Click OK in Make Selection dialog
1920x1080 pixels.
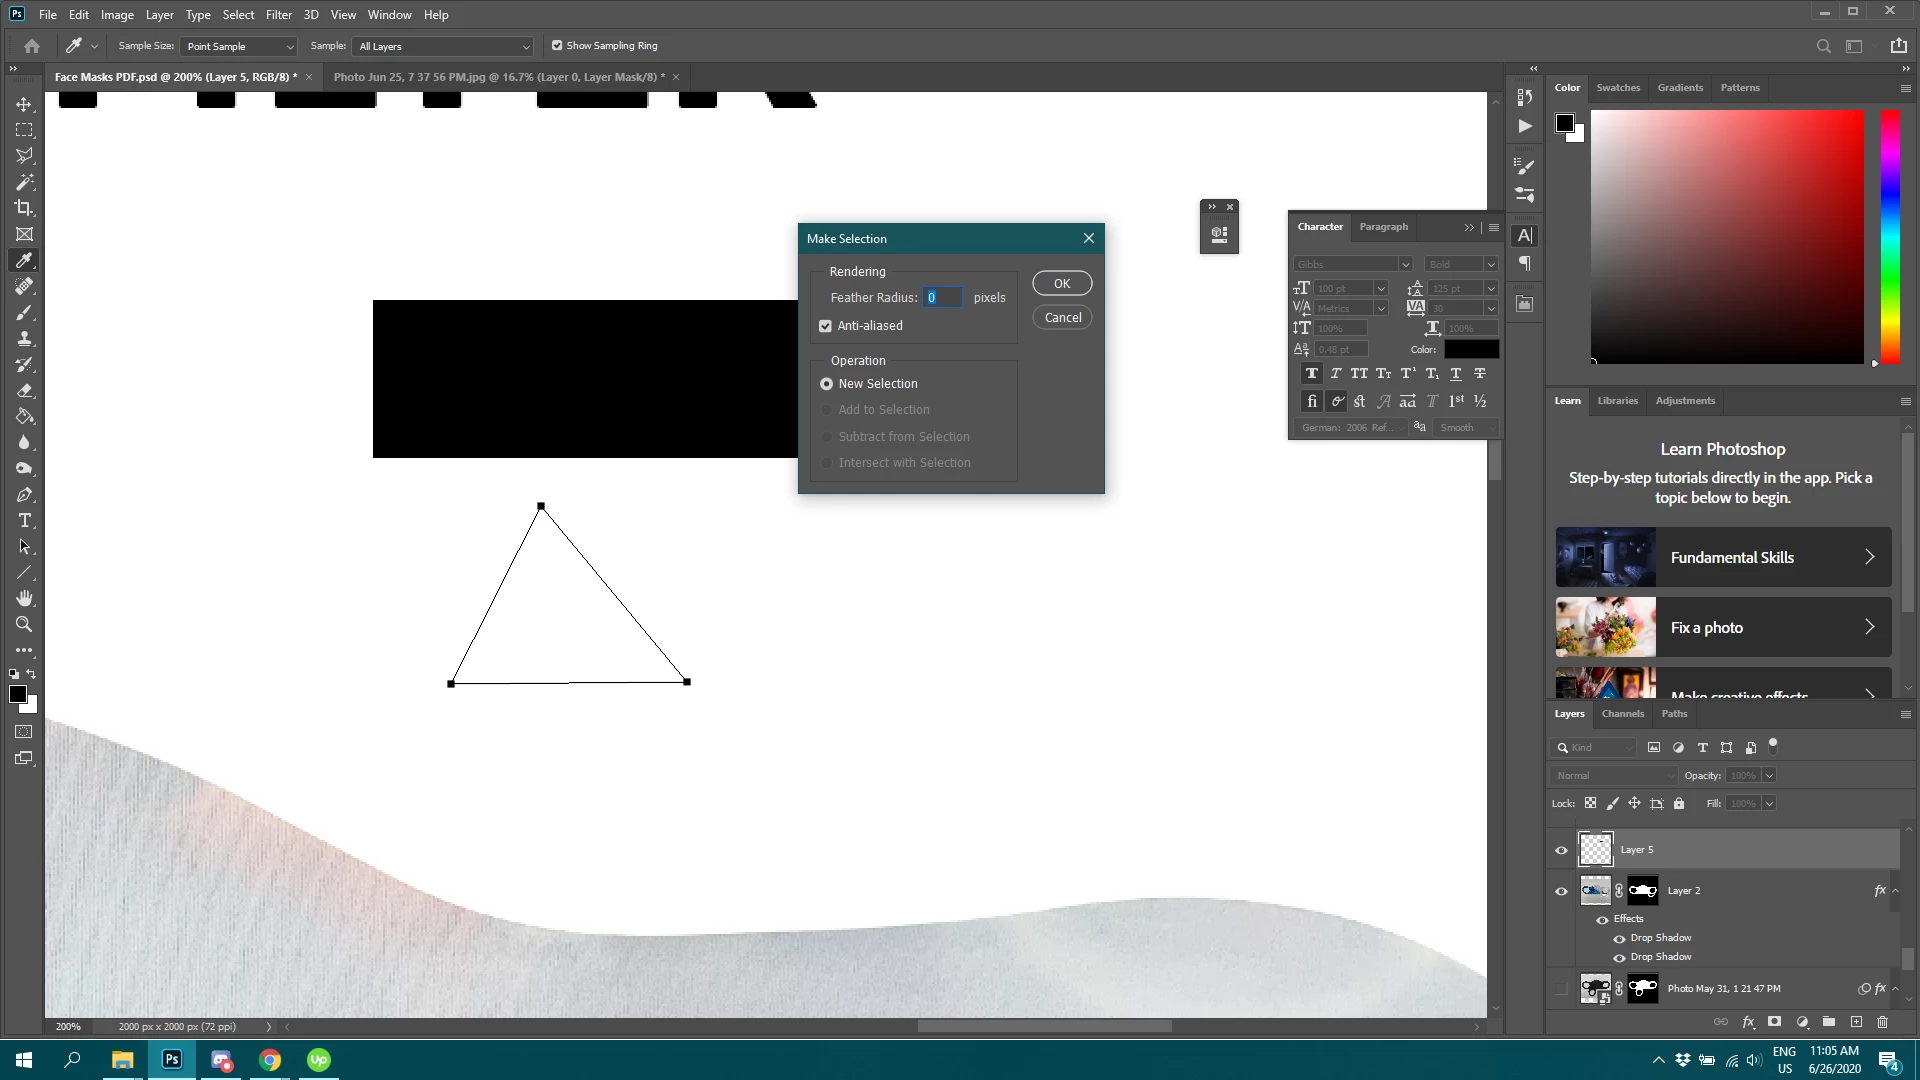1062,284
